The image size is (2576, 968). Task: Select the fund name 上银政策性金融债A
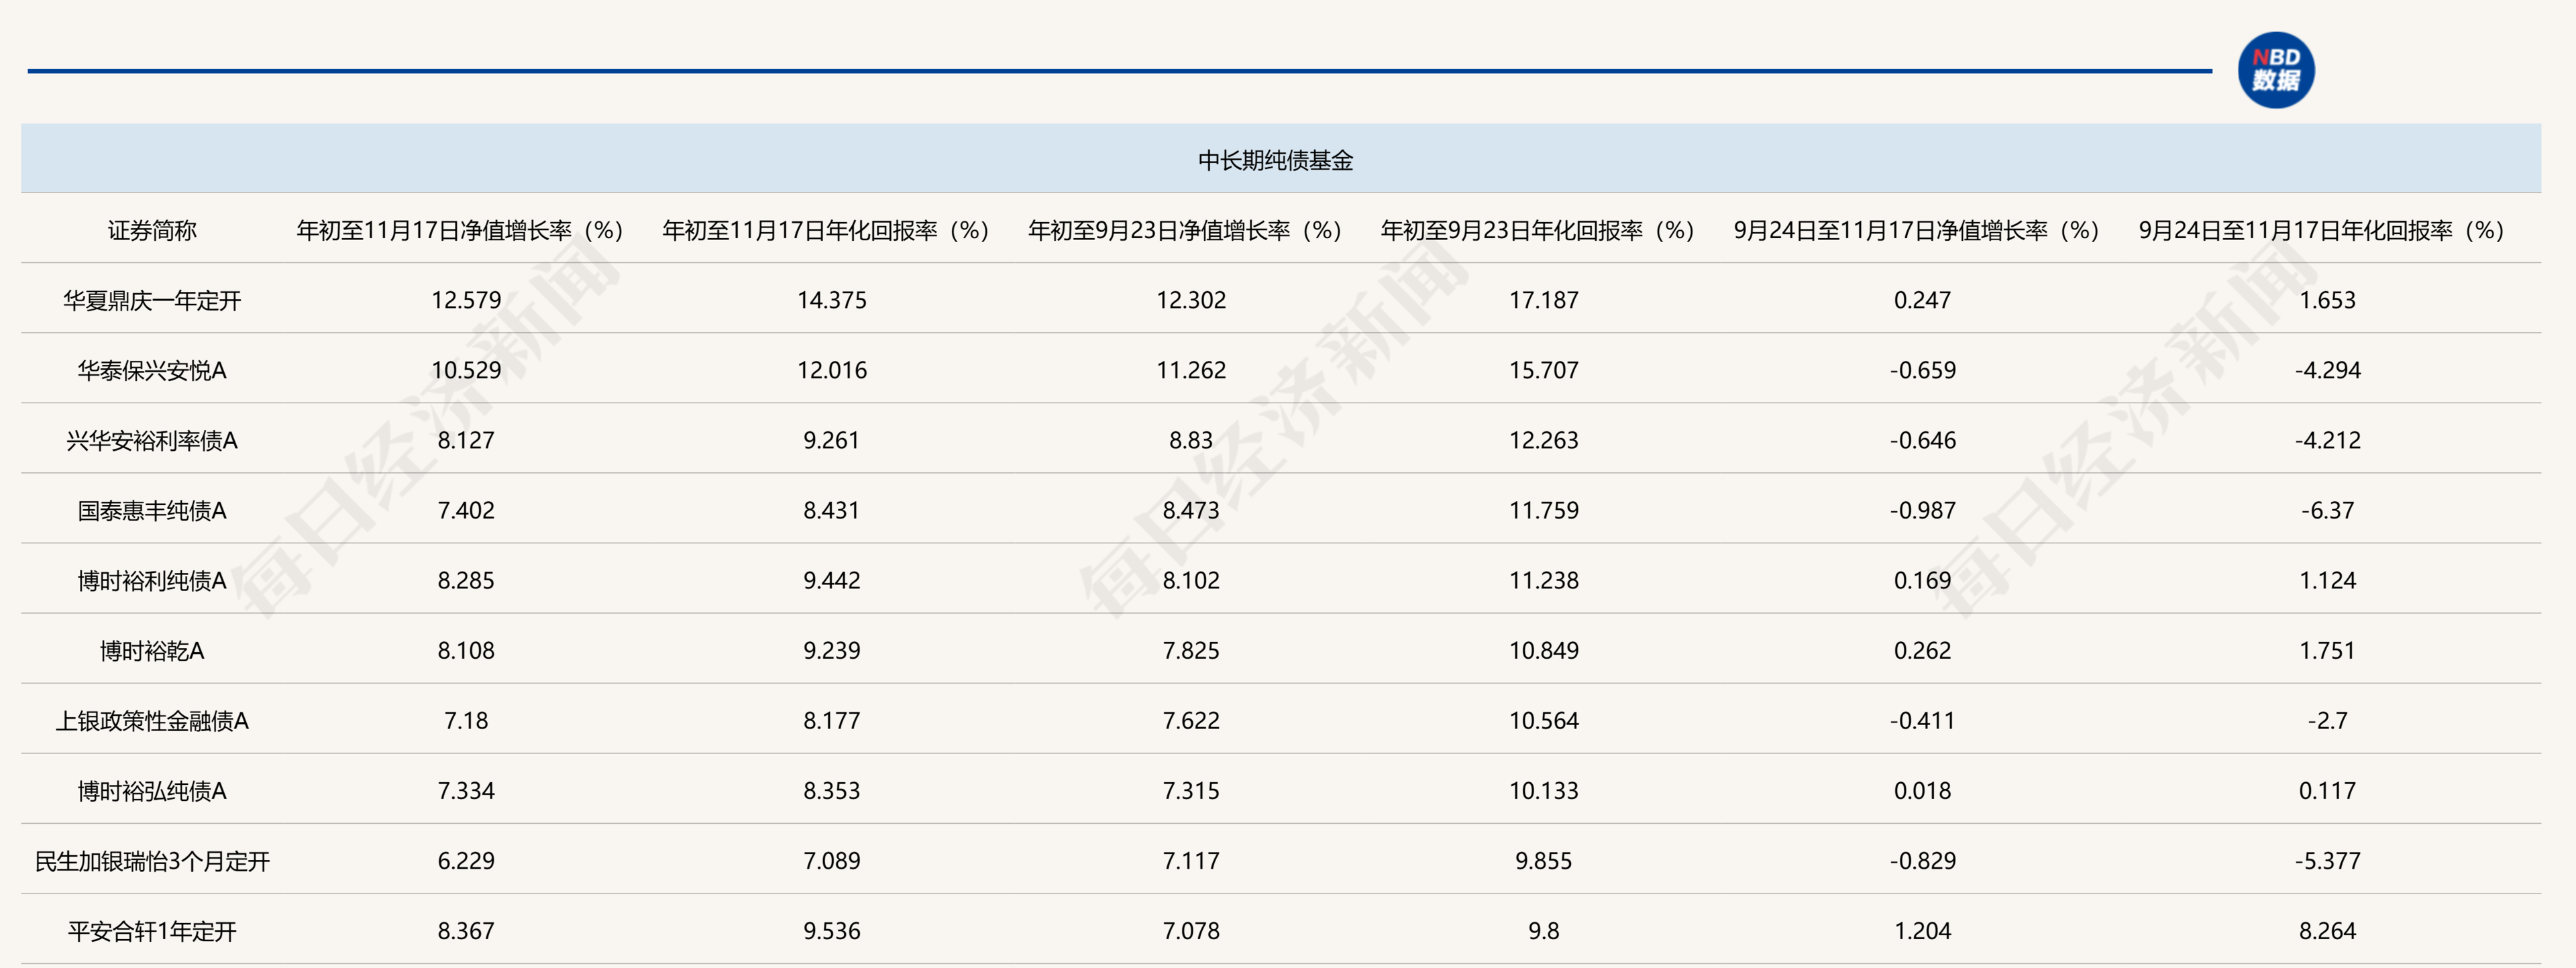tap(152, 720)
